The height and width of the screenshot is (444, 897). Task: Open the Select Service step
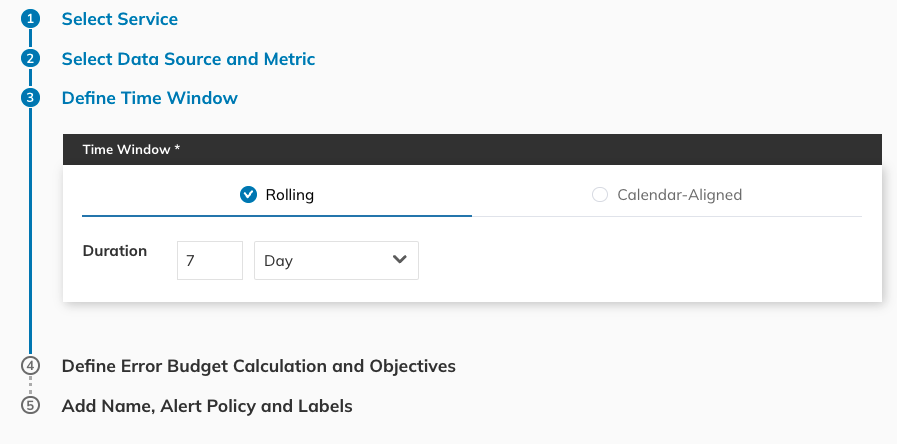point(120,19)
